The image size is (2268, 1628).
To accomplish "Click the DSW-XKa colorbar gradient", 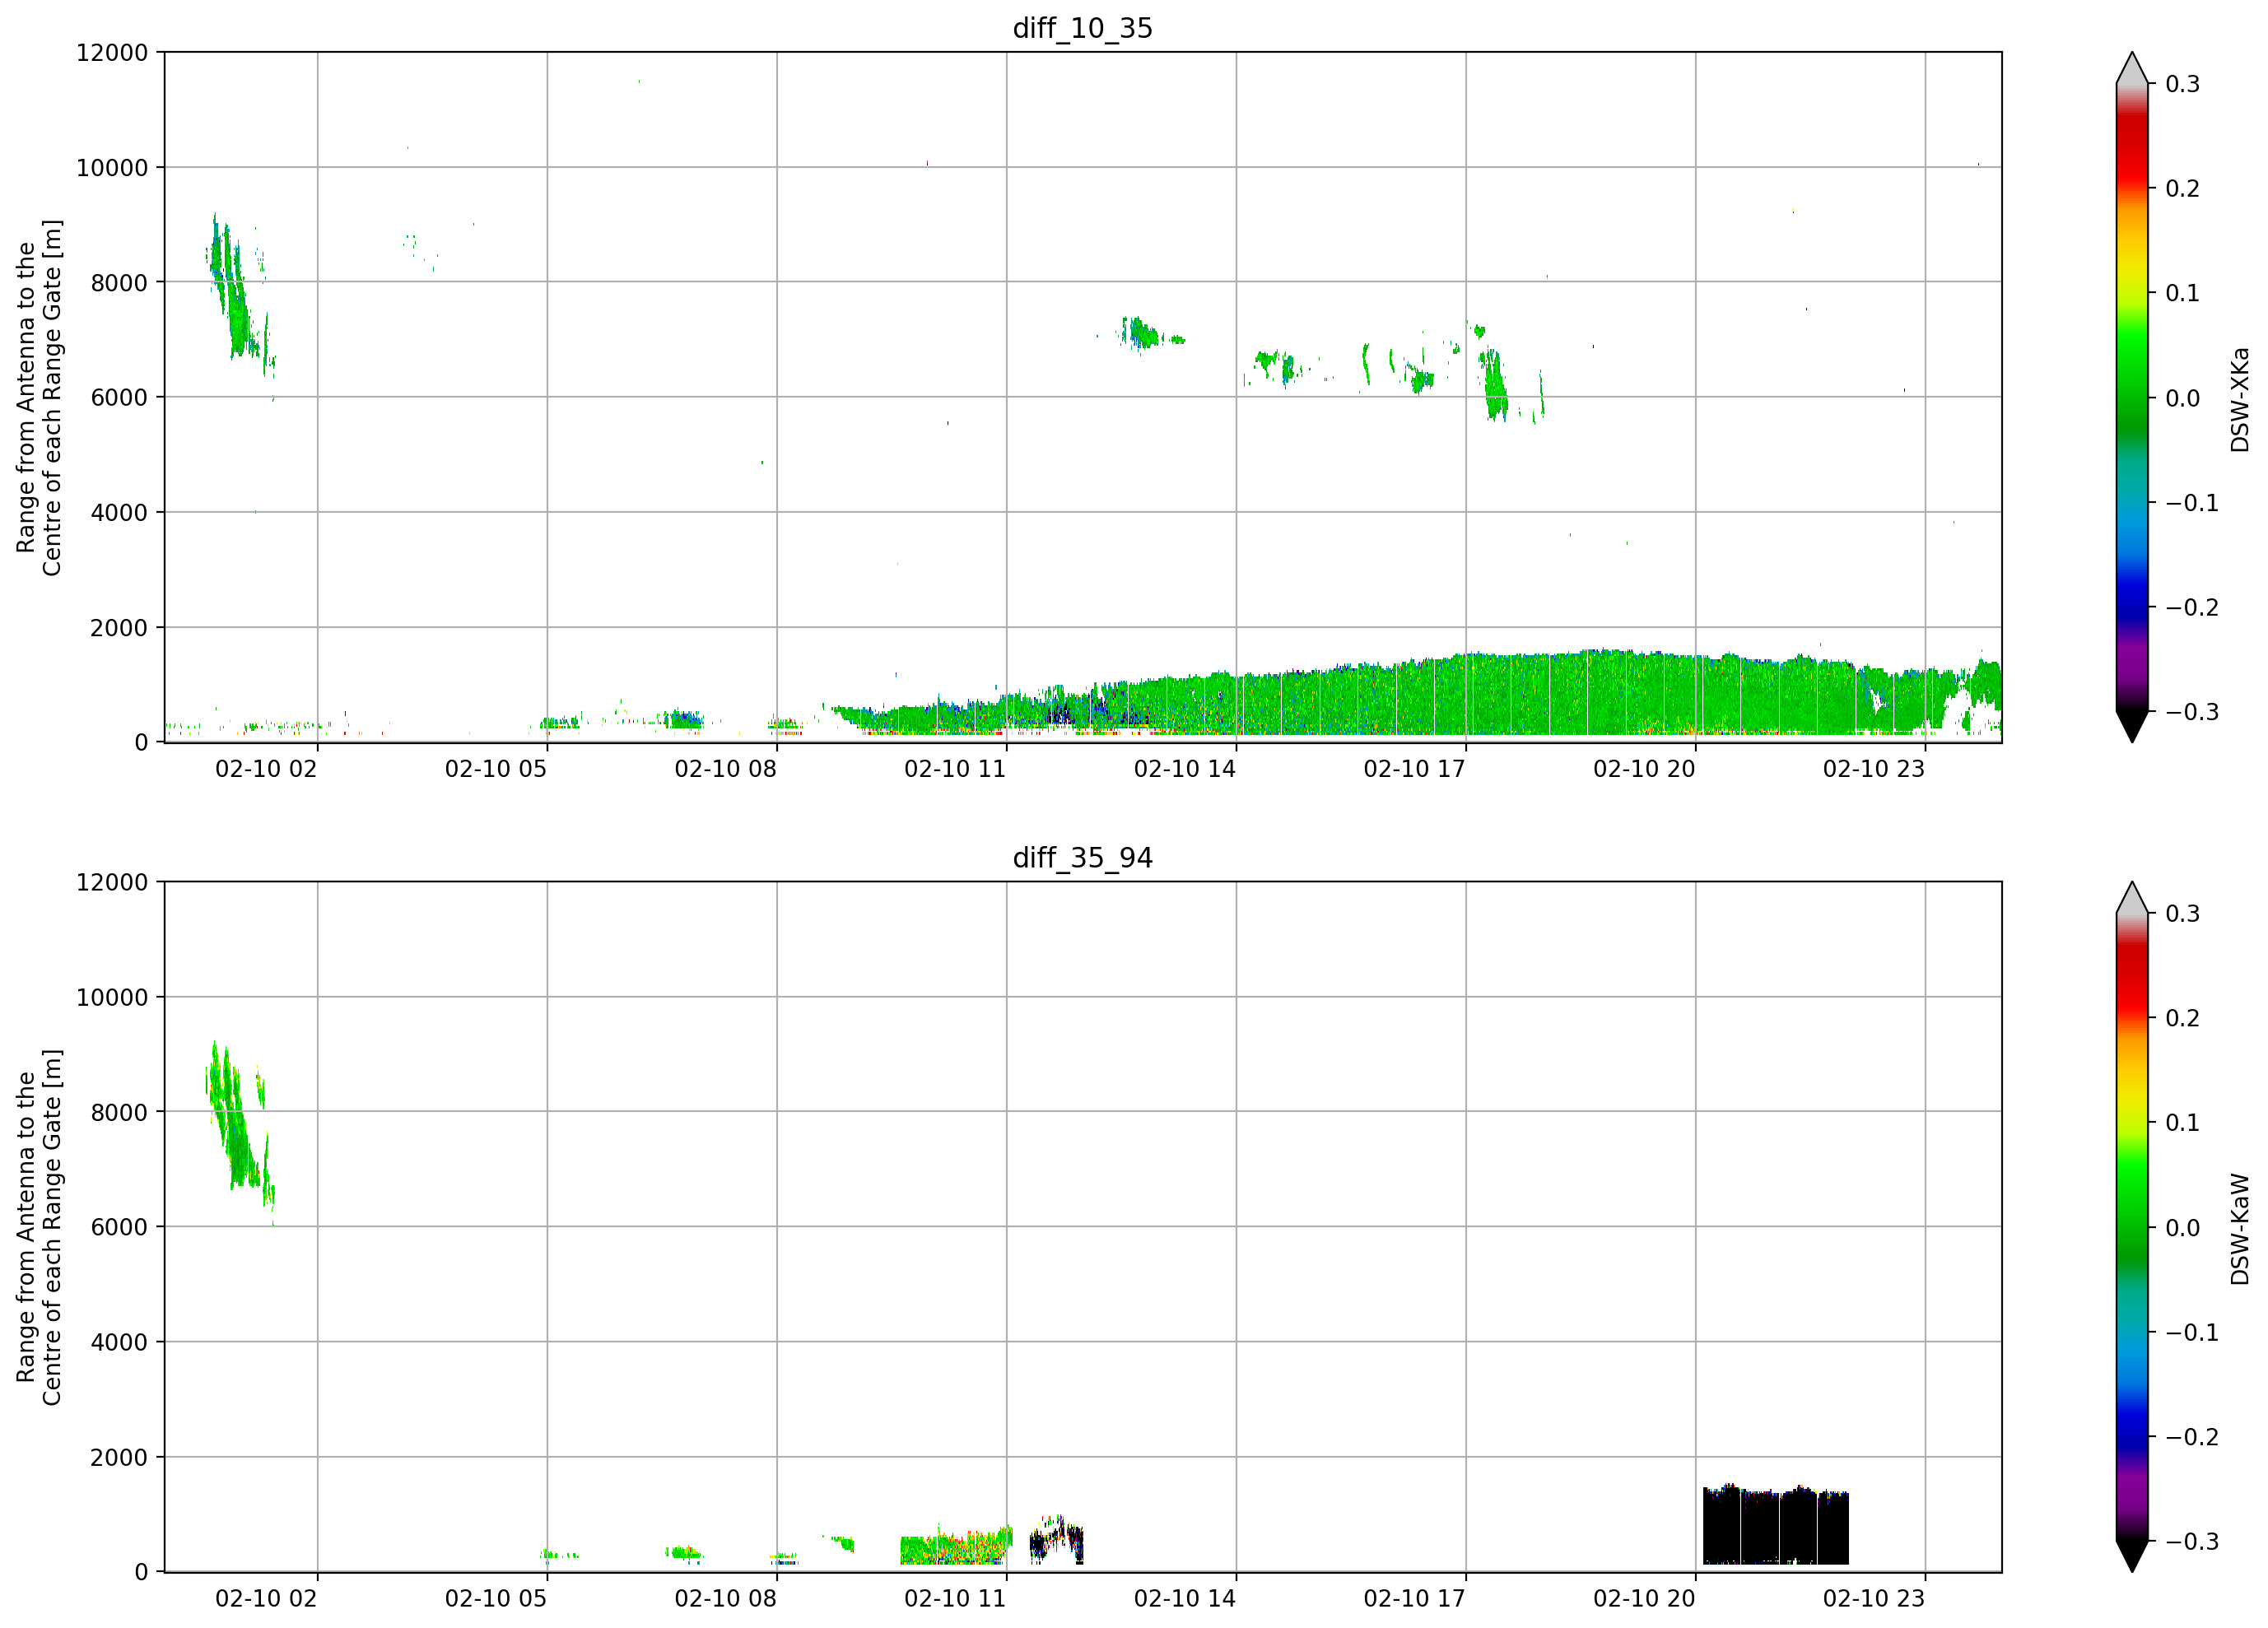I will [2132, 397].
